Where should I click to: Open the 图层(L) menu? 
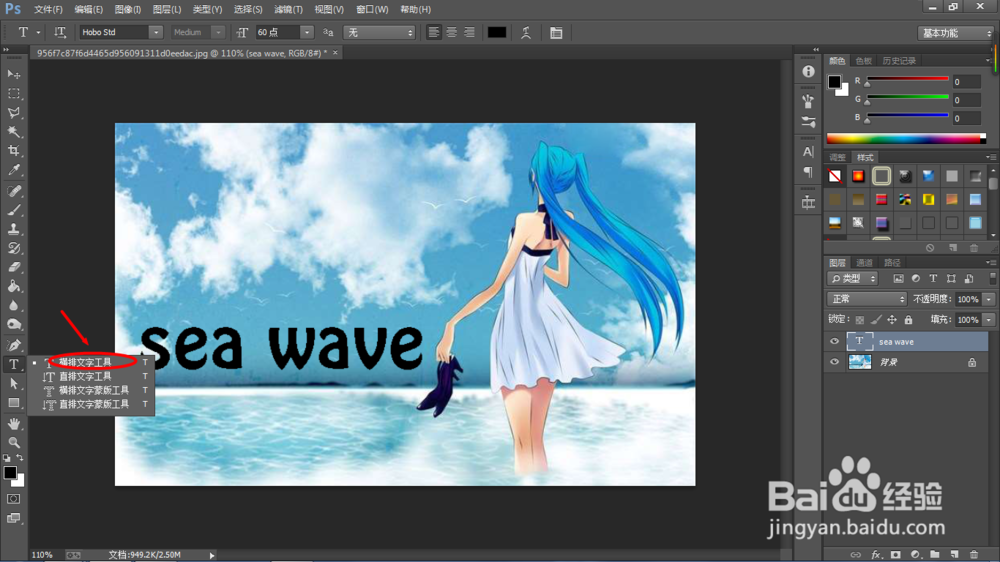click(167, 10)
